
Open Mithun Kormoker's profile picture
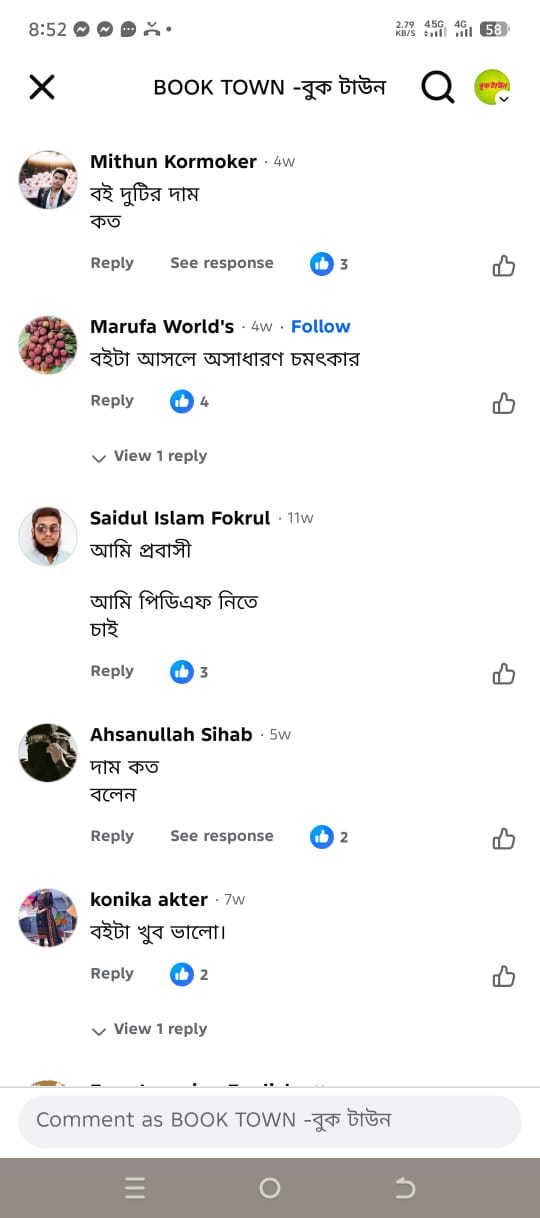48,180
